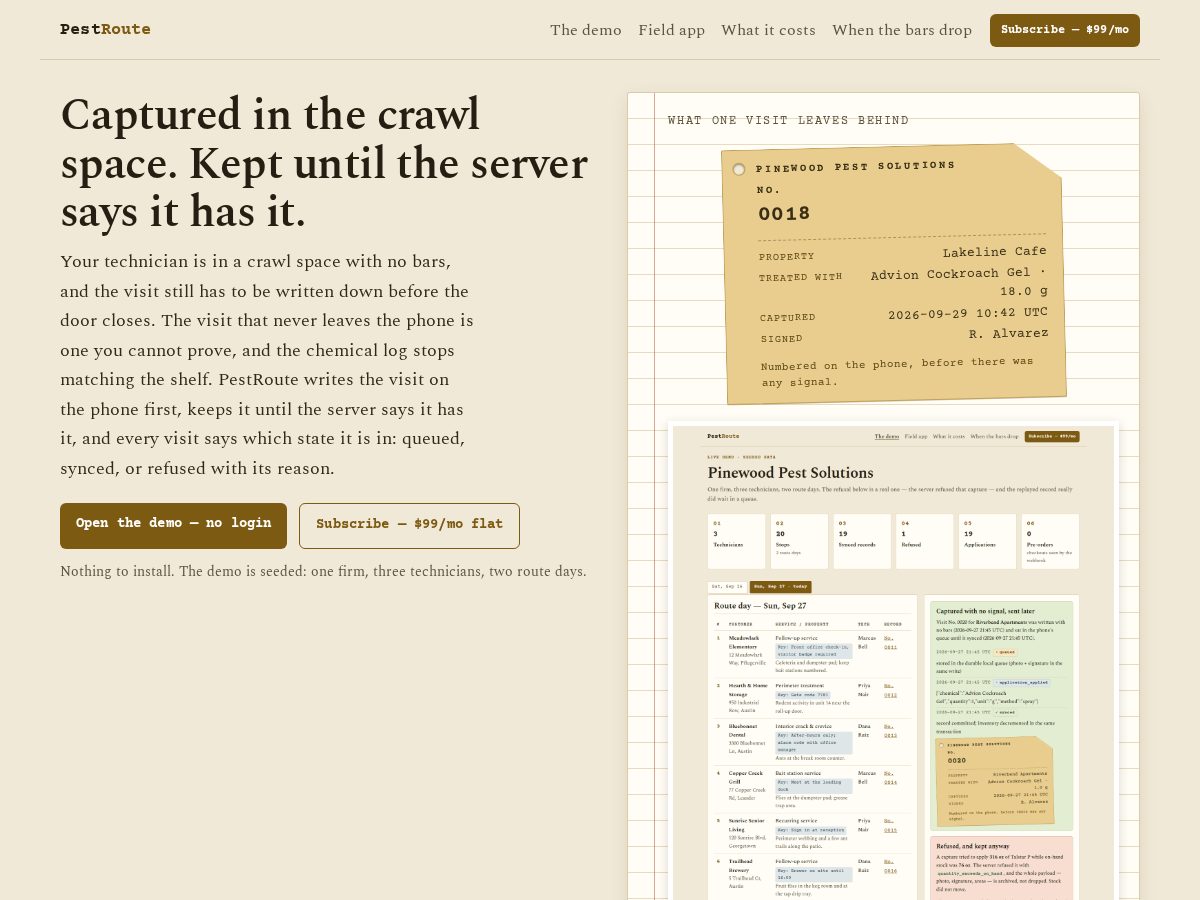Click the paragraph starting "Your technician is in"
Screen dimensions: 1200x900
pos(267,365)
